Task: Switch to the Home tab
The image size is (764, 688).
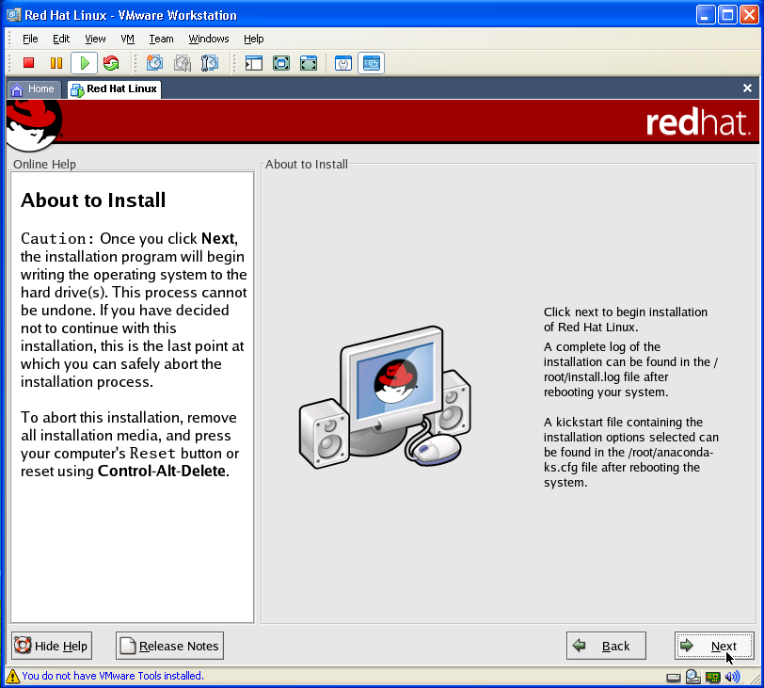Action: [x=32, y=89]
